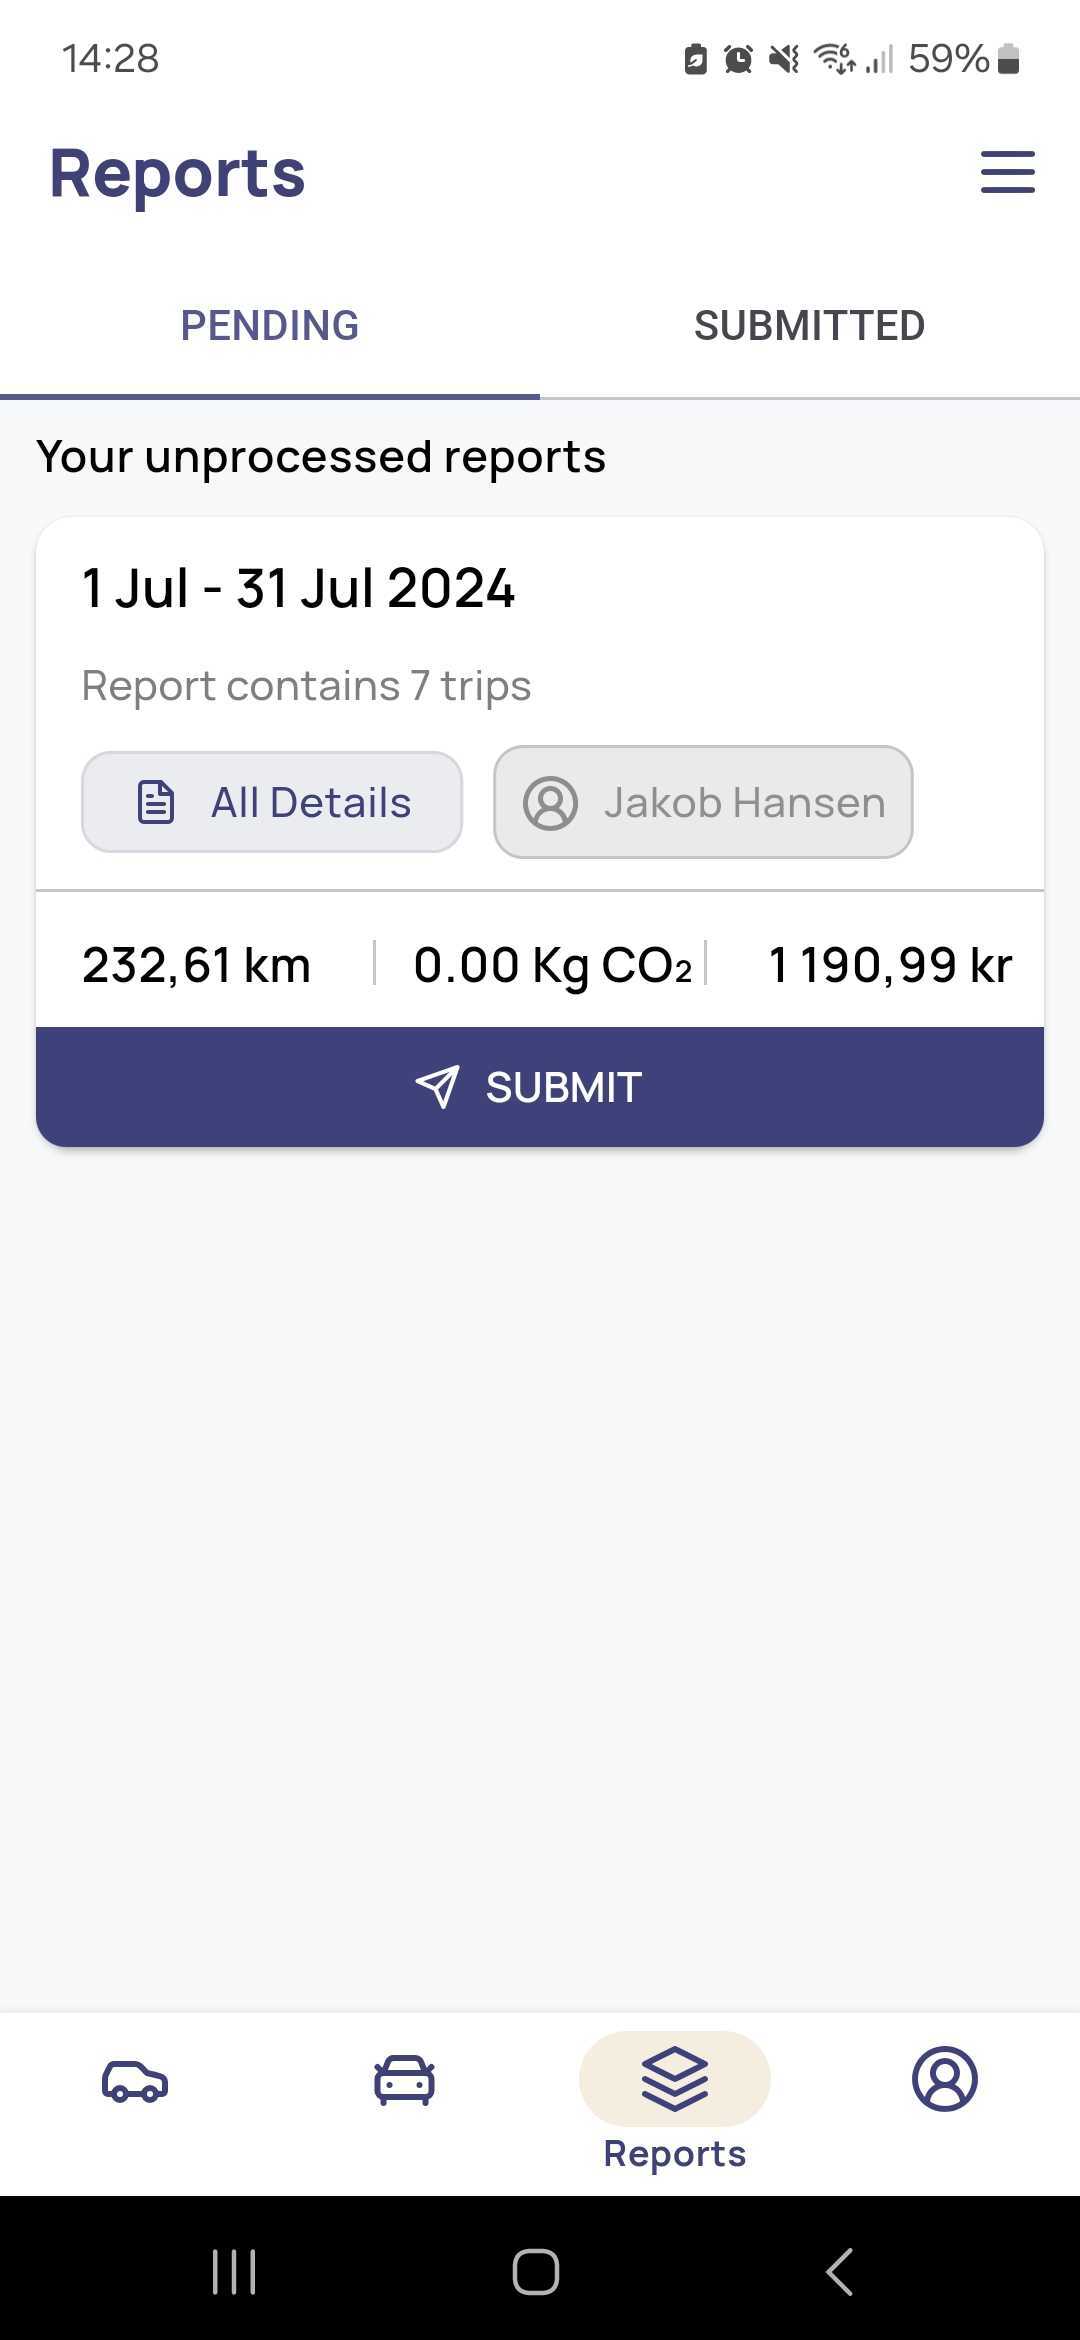This screenshot has width=1080, height=2340.
Task: Tap the document icon in All Details
Action: [x=156, y=802]
